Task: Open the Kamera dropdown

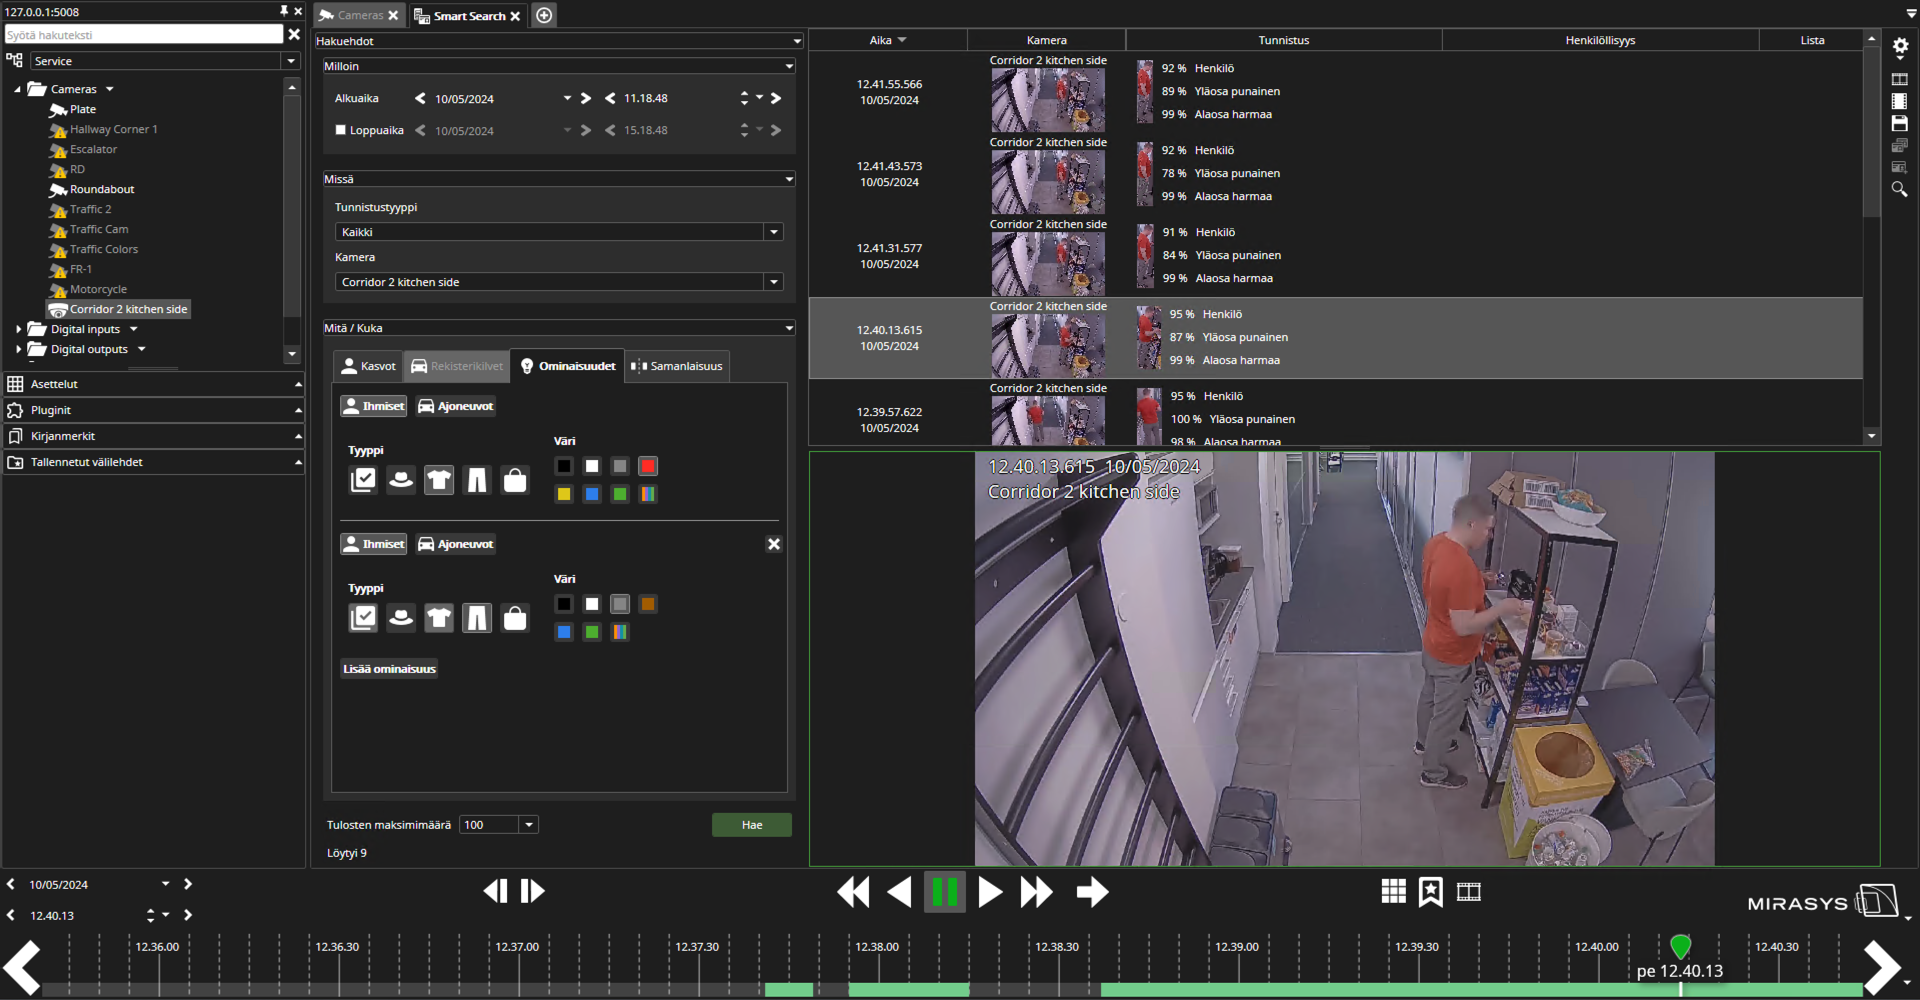Action: click(x=773, y=282)
